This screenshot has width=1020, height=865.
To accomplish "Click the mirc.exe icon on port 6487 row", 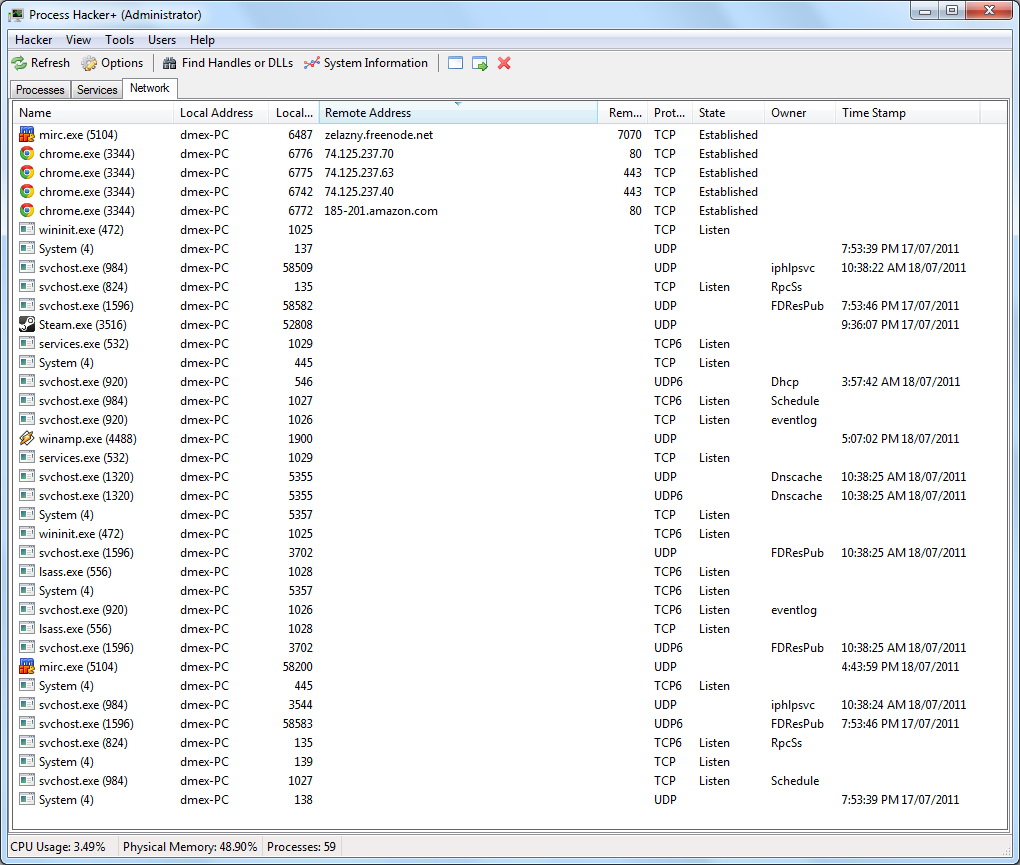I will click(x=27, y=135).
